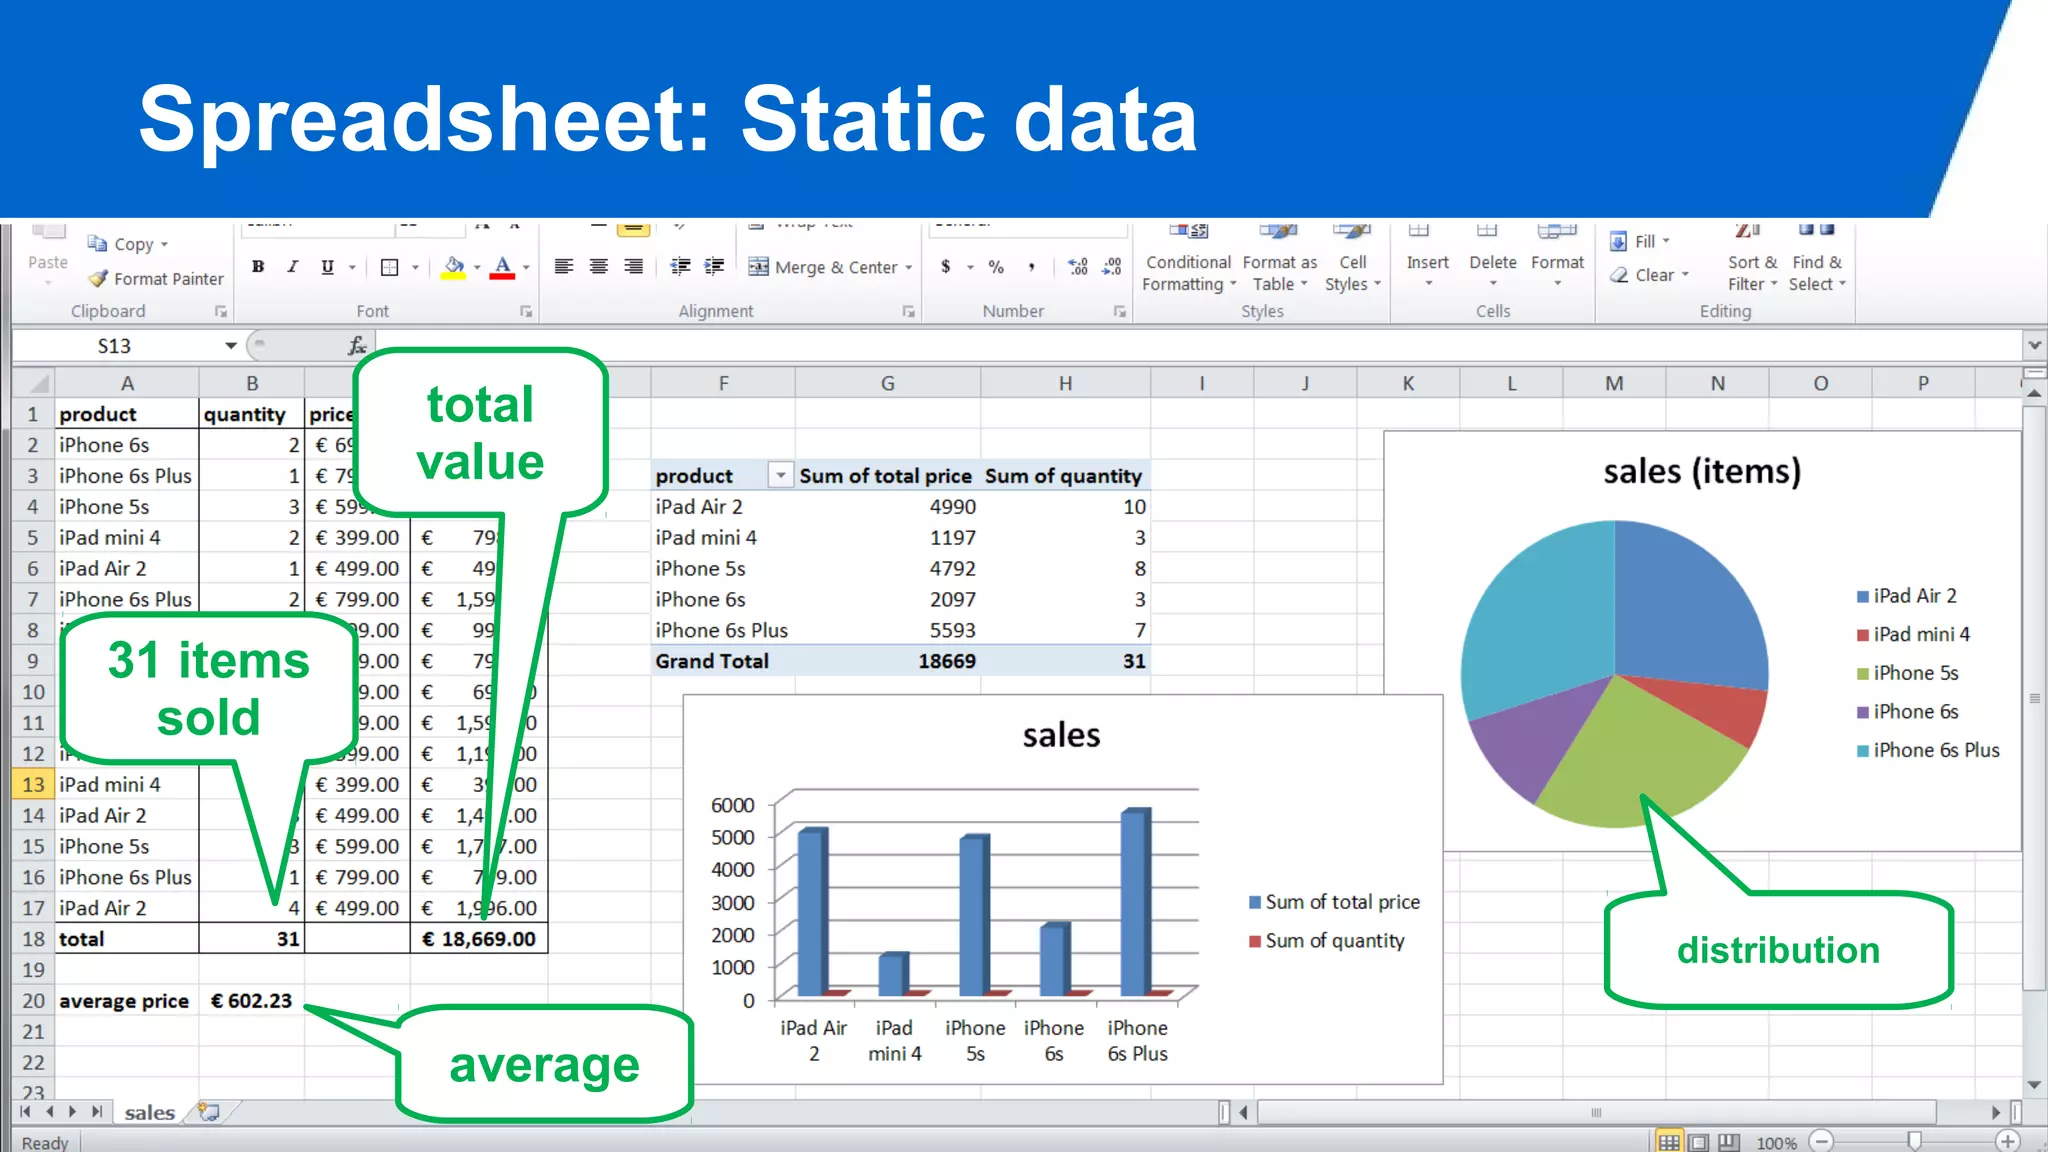
Task: Click the zoom out minus button
Action: pyautogui.click(x=1822, y=1141)
